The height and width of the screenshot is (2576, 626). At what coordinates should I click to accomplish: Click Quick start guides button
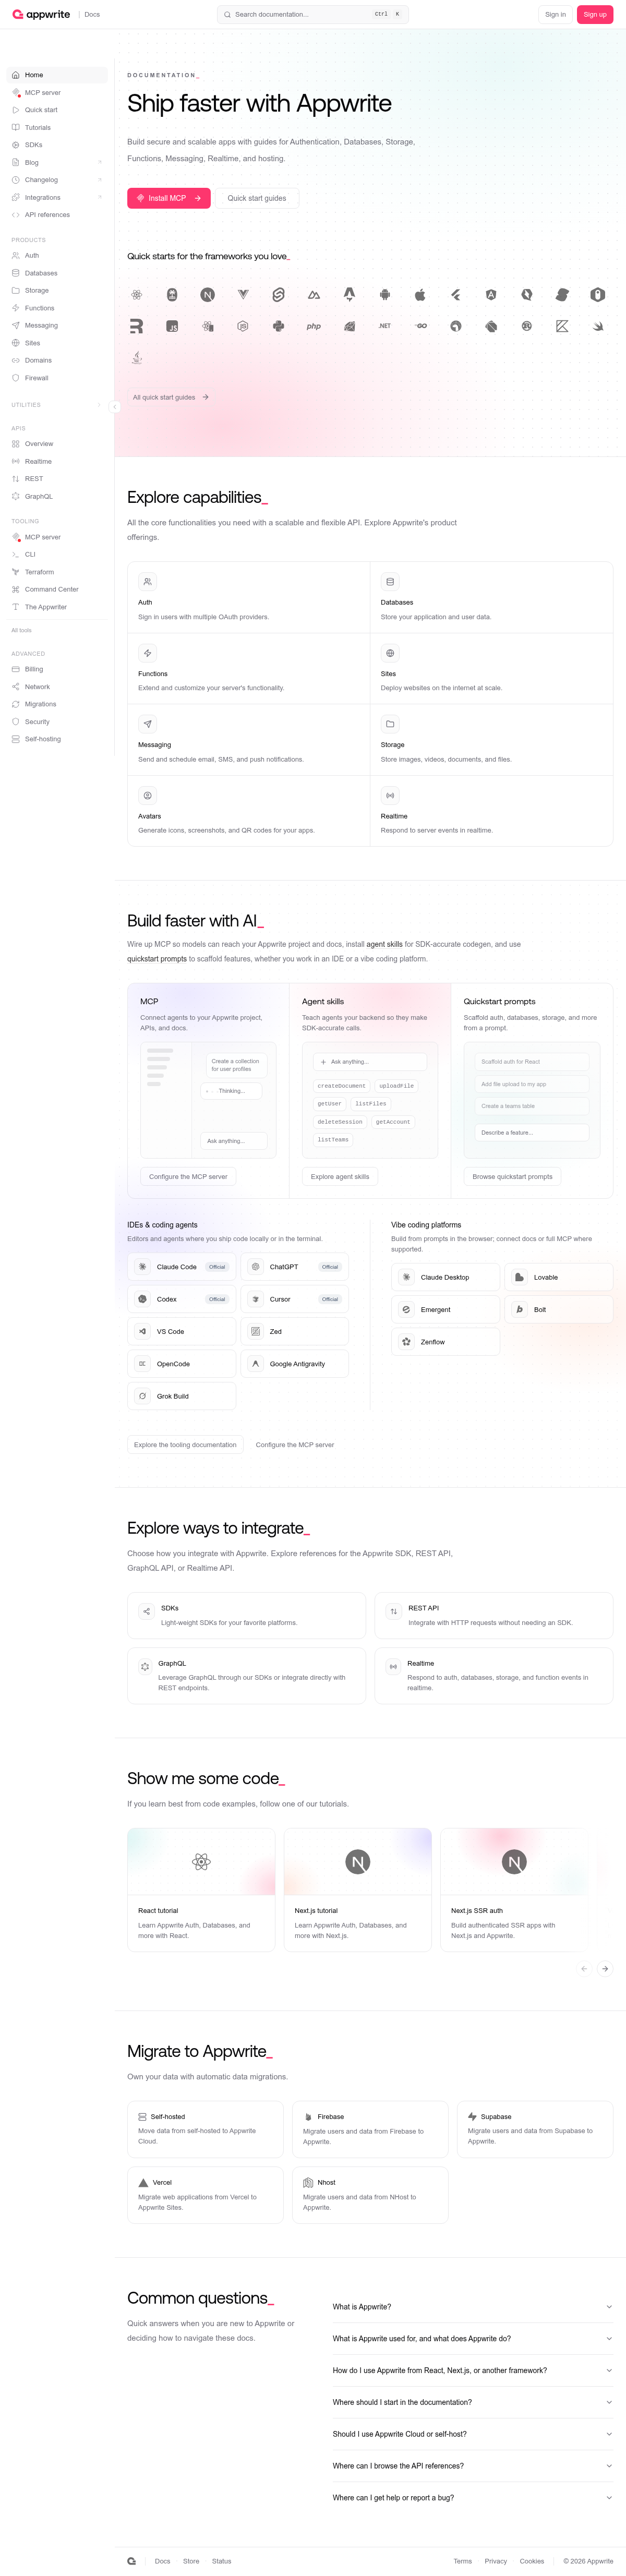coord(257,198)
